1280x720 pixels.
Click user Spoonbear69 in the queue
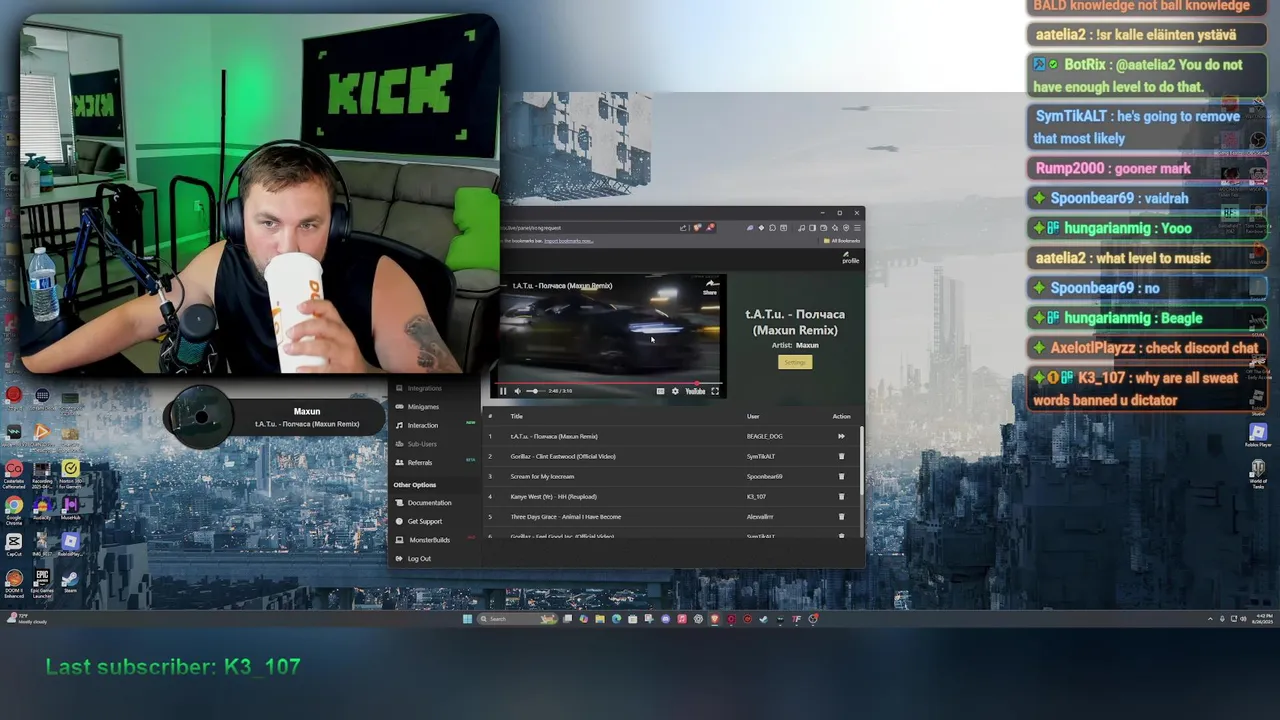coord(764,476)
